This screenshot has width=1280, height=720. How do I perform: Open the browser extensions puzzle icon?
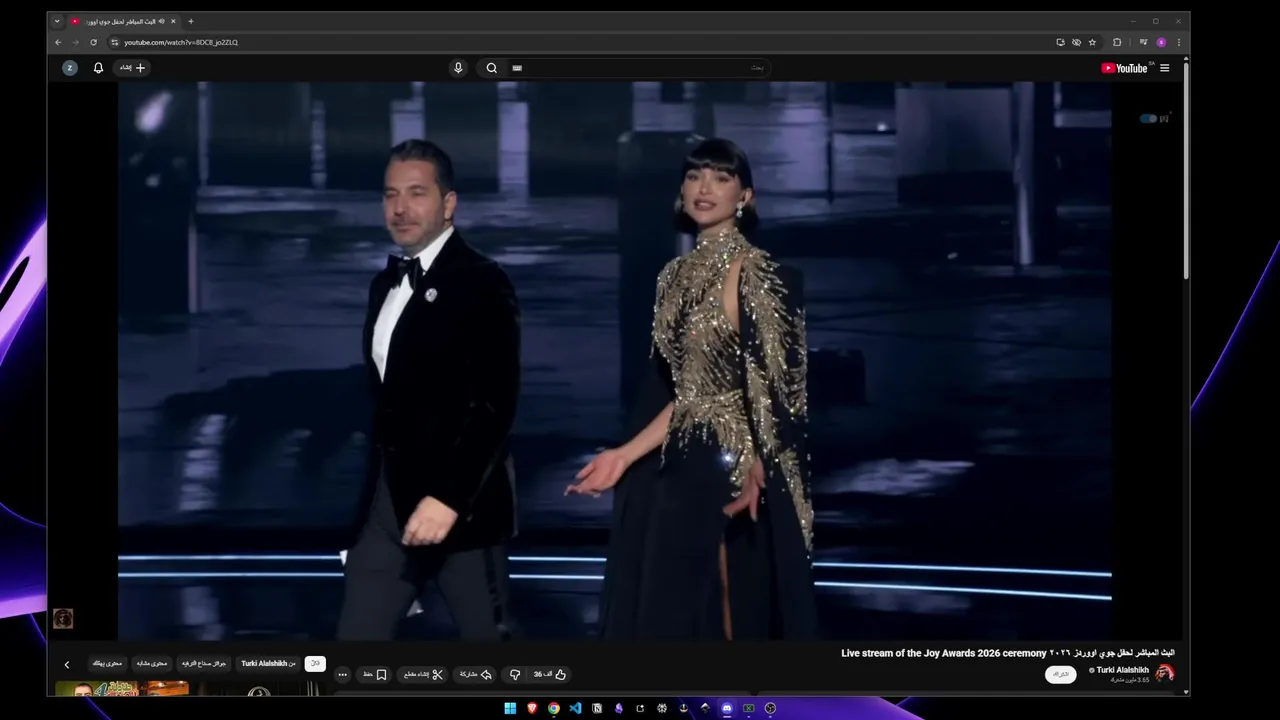point(1117,42)
